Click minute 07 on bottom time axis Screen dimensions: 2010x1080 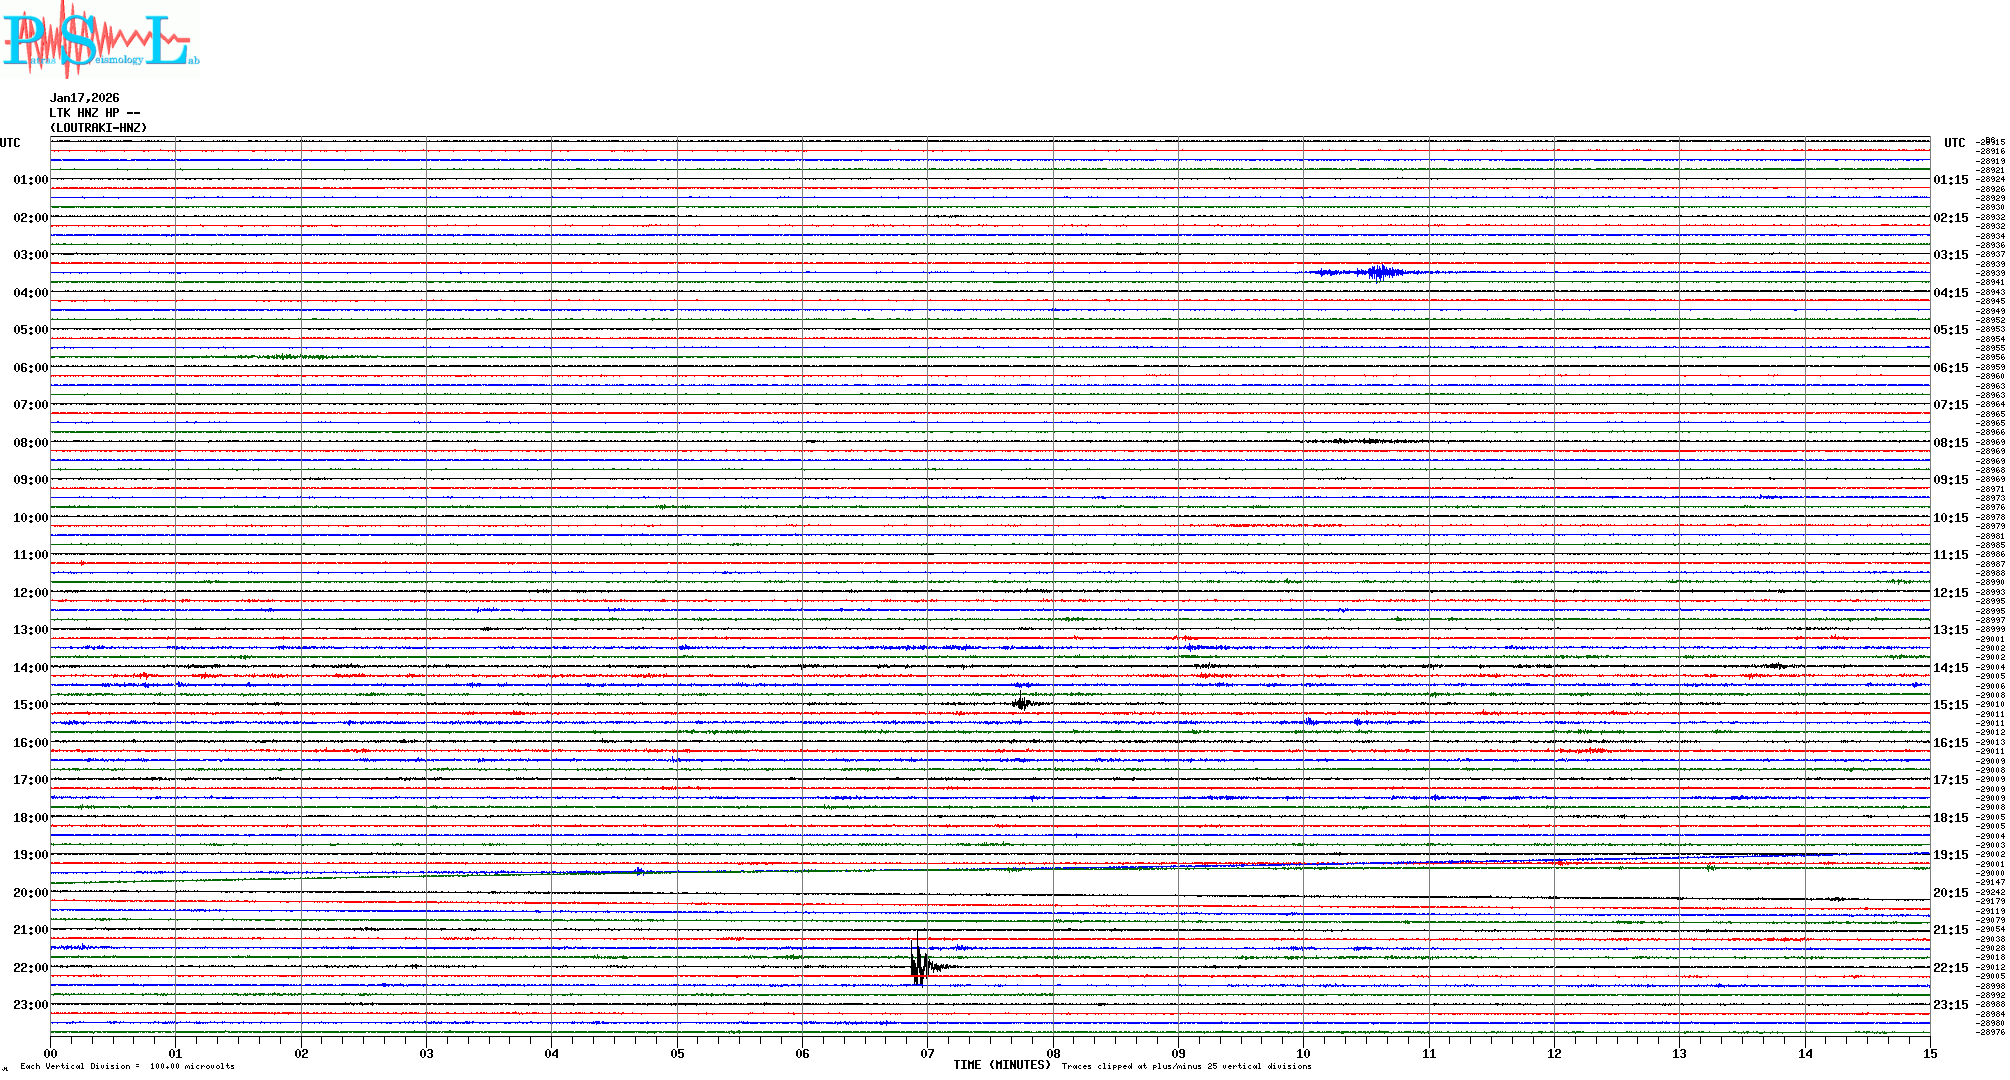[927, 1053]
